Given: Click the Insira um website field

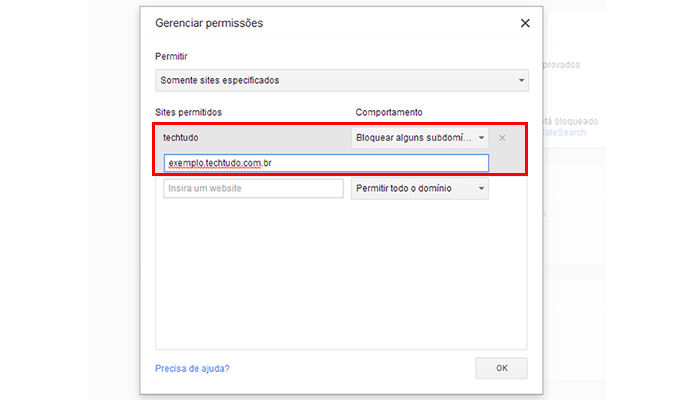Looking at the screenshot, I should 253,188.
